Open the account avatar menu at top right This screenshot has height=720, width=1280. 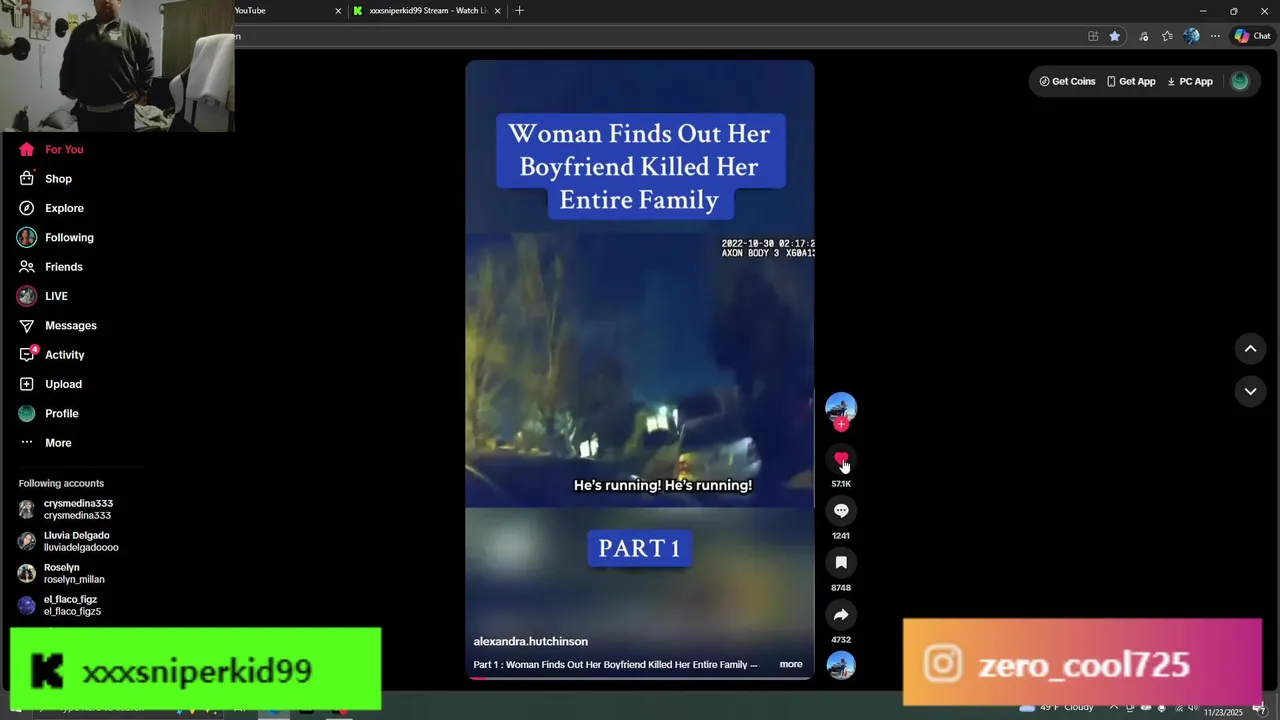pyautogui.click(x=1240, y=82)
